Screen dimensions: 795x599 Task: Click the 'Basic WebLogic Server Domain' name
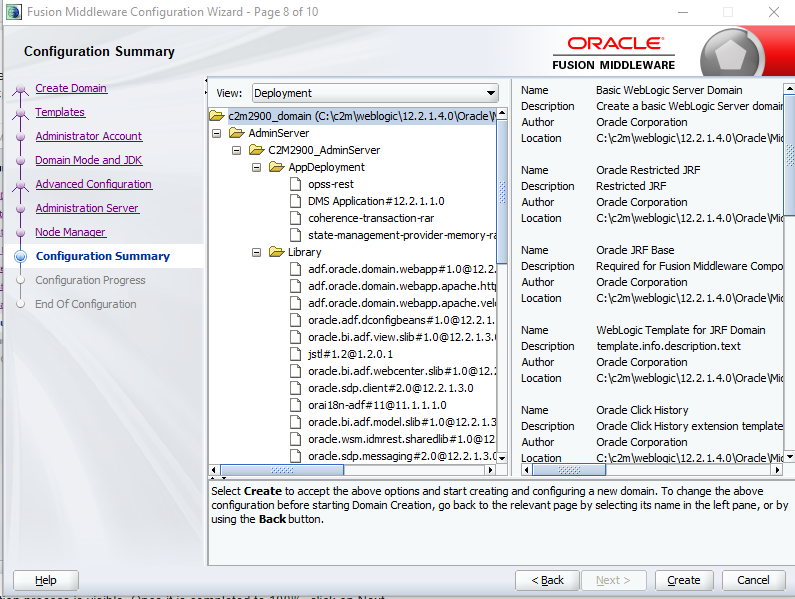[669, 90]
